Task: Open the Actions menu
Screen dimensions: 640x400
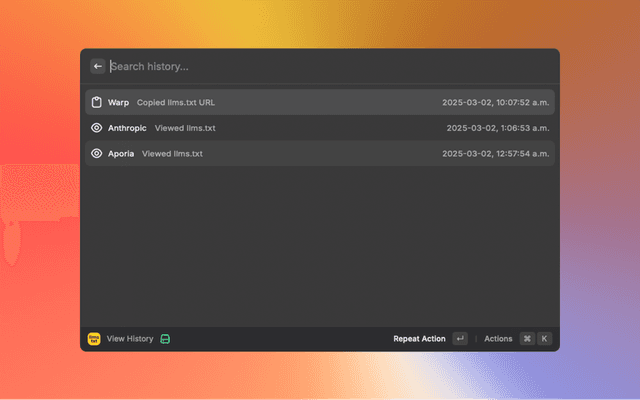Action: (x=498, y=339)
